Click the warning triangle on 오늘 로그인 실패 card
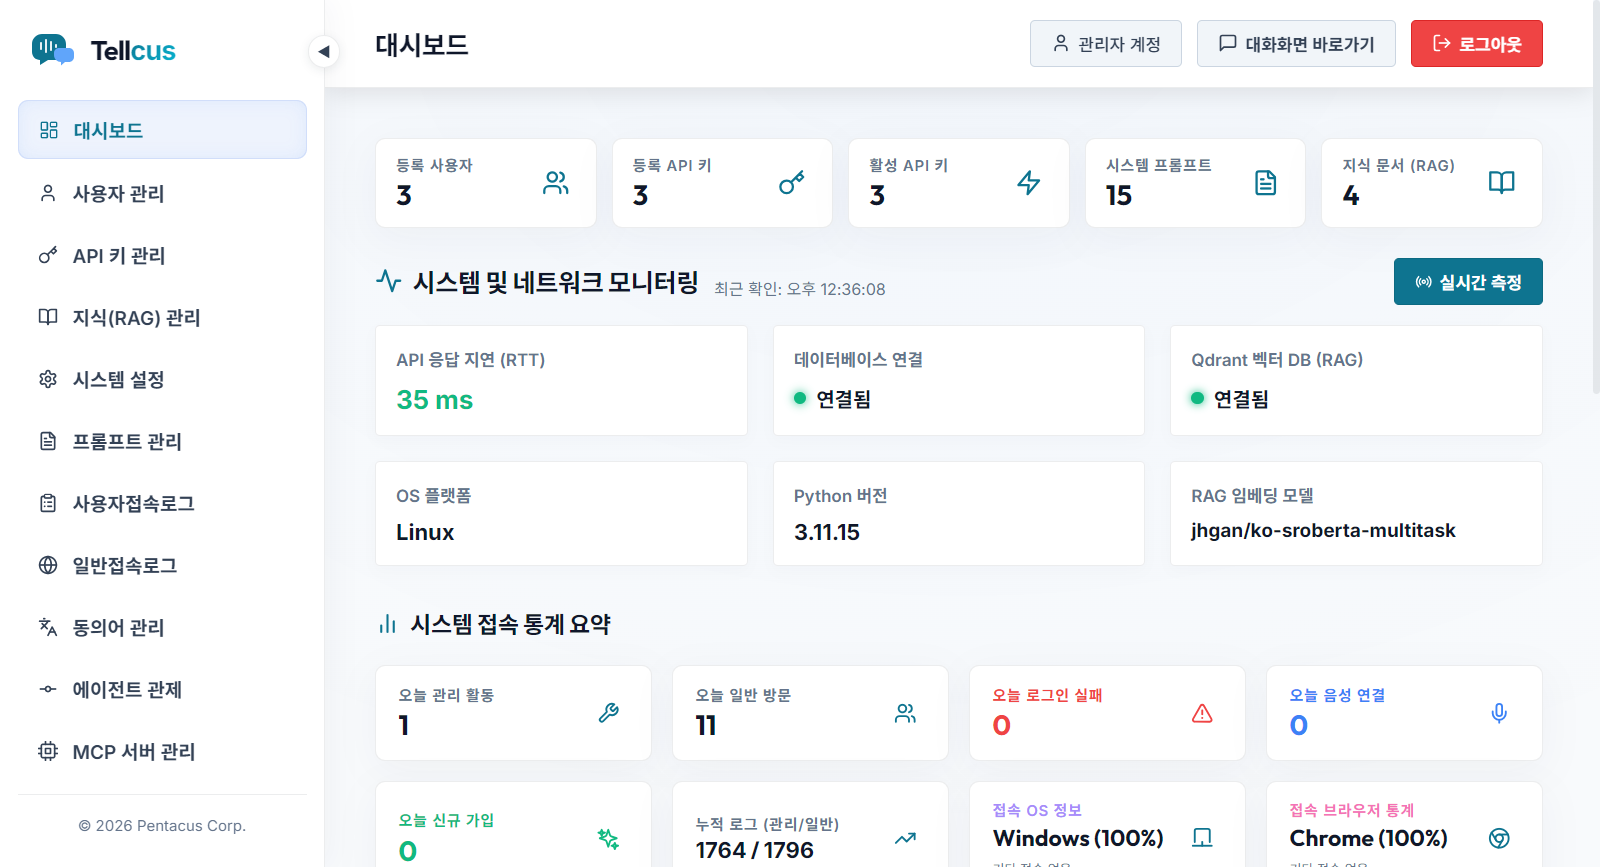Screen dimensions: 1600x867 click(1202, 713)
